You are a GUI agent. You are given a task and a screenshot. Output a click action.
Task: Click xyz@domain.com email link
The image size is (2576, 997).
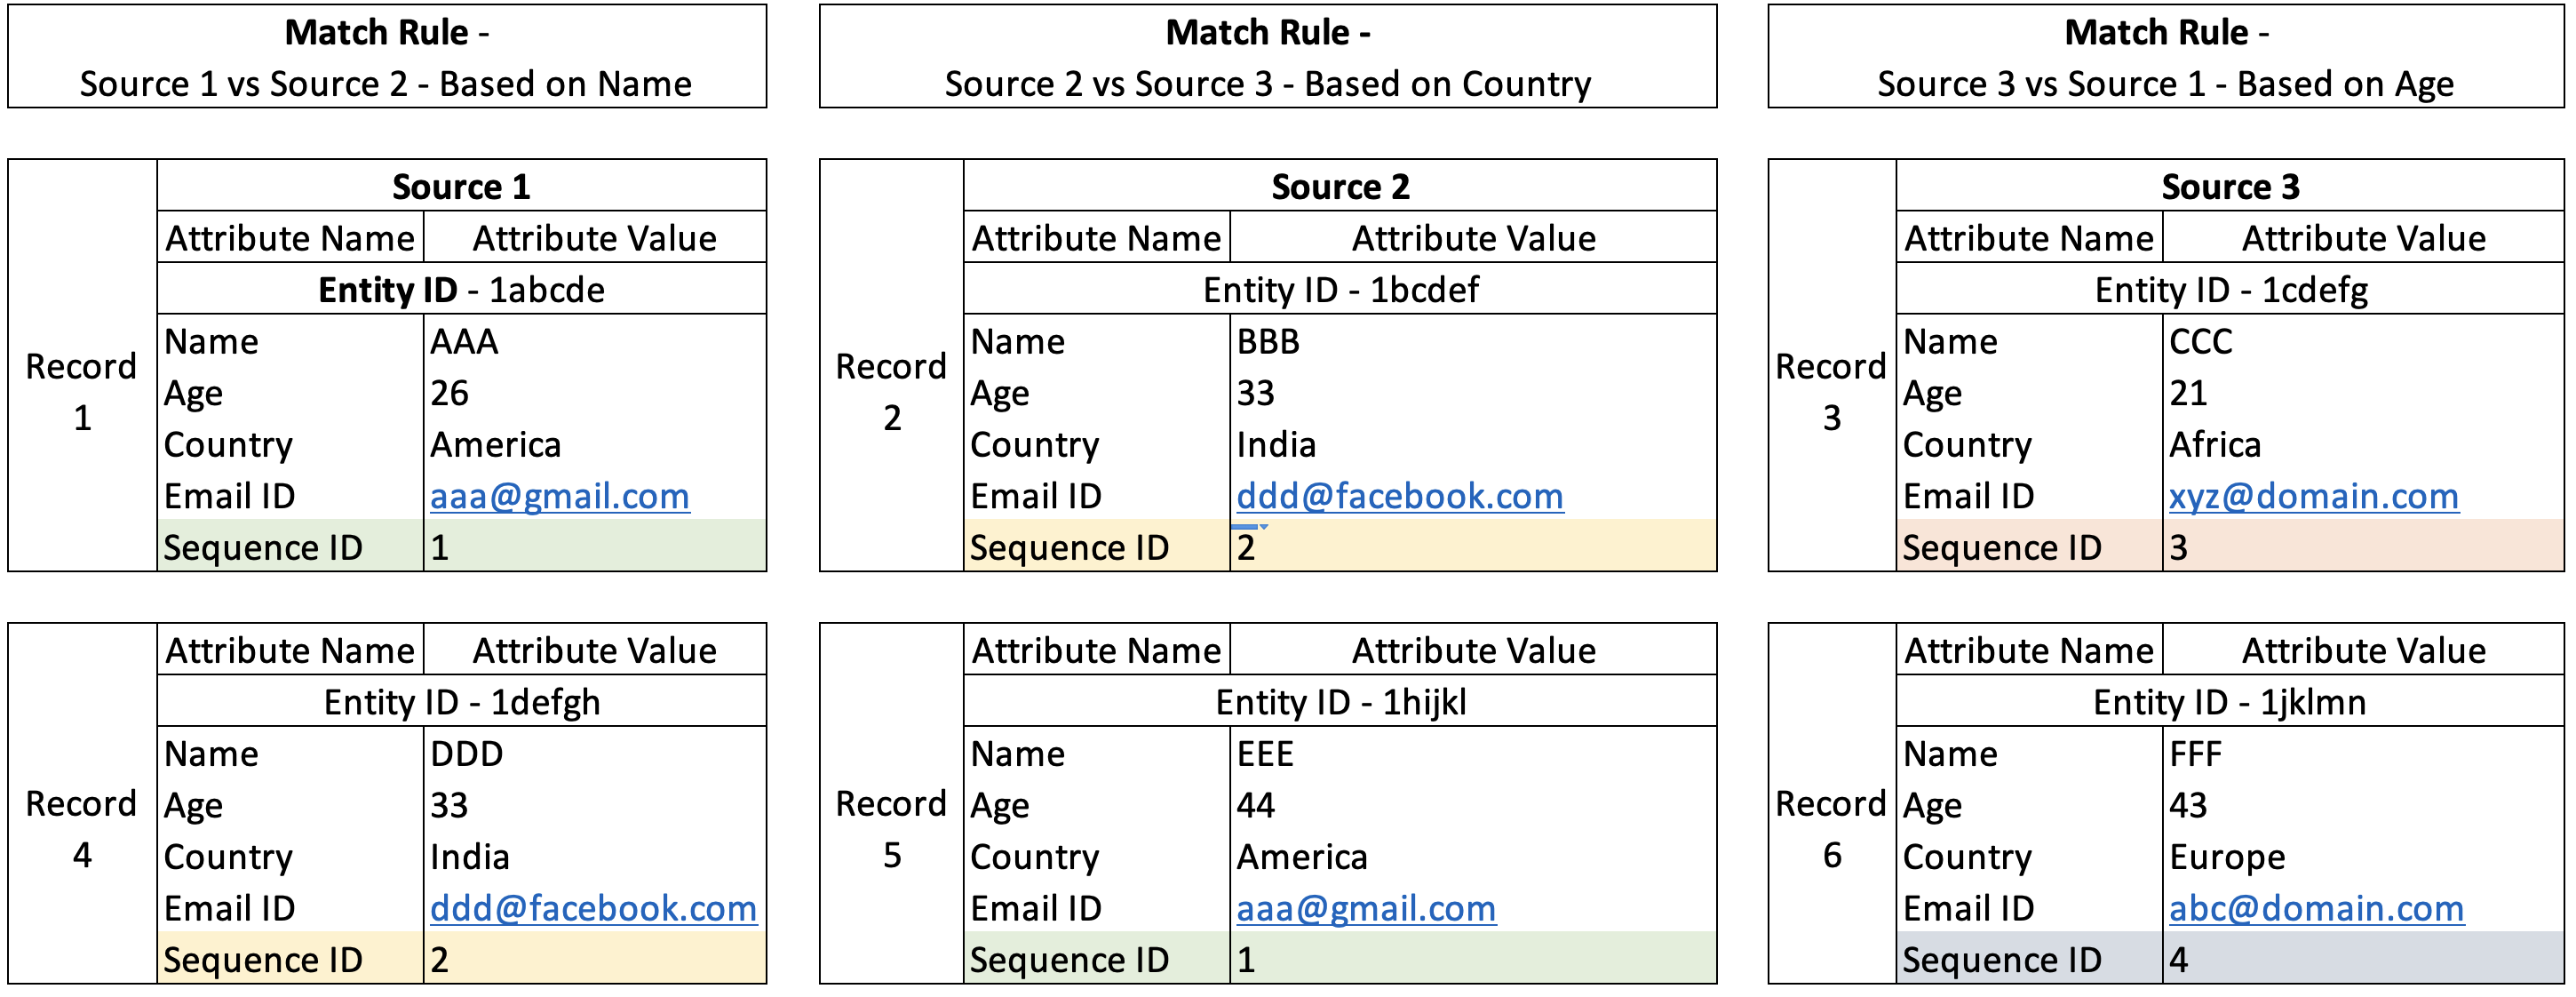click(x=2313, y=496)
